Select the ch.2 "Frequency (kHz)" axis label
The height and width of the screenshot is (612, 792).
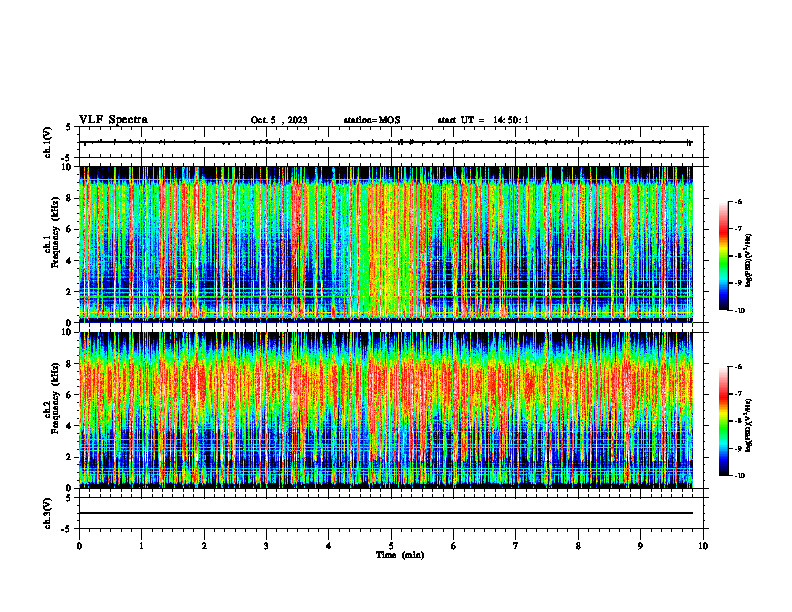point(55,398)
